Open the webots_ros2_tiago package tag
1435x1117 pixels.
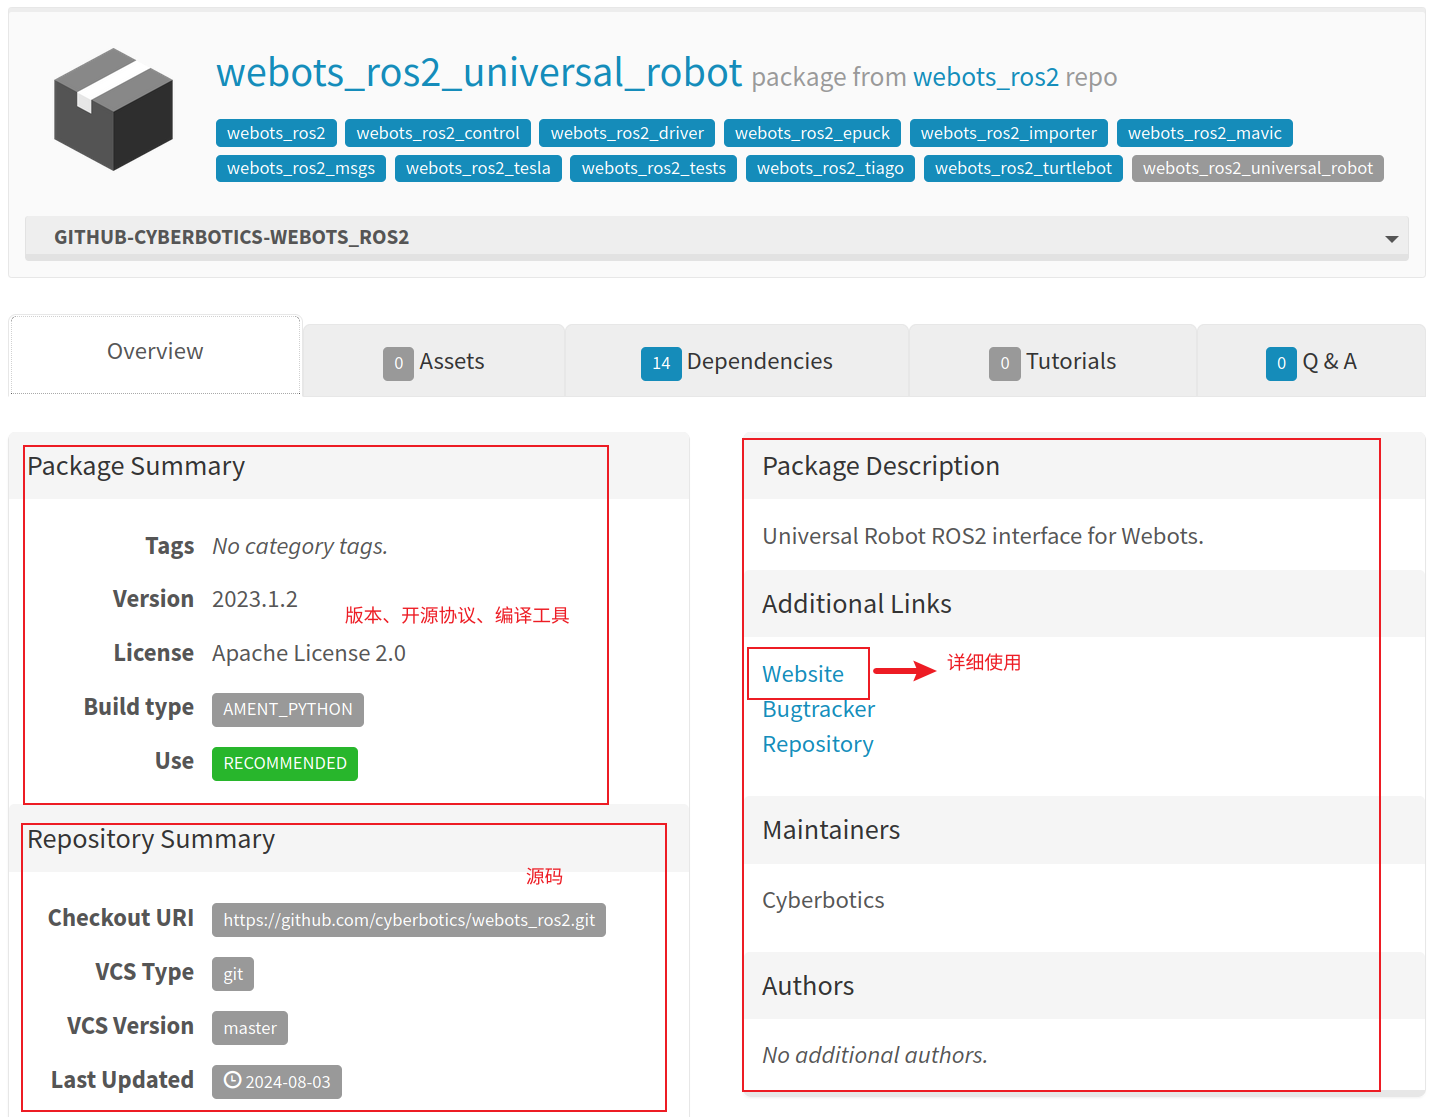click(830, 168)
